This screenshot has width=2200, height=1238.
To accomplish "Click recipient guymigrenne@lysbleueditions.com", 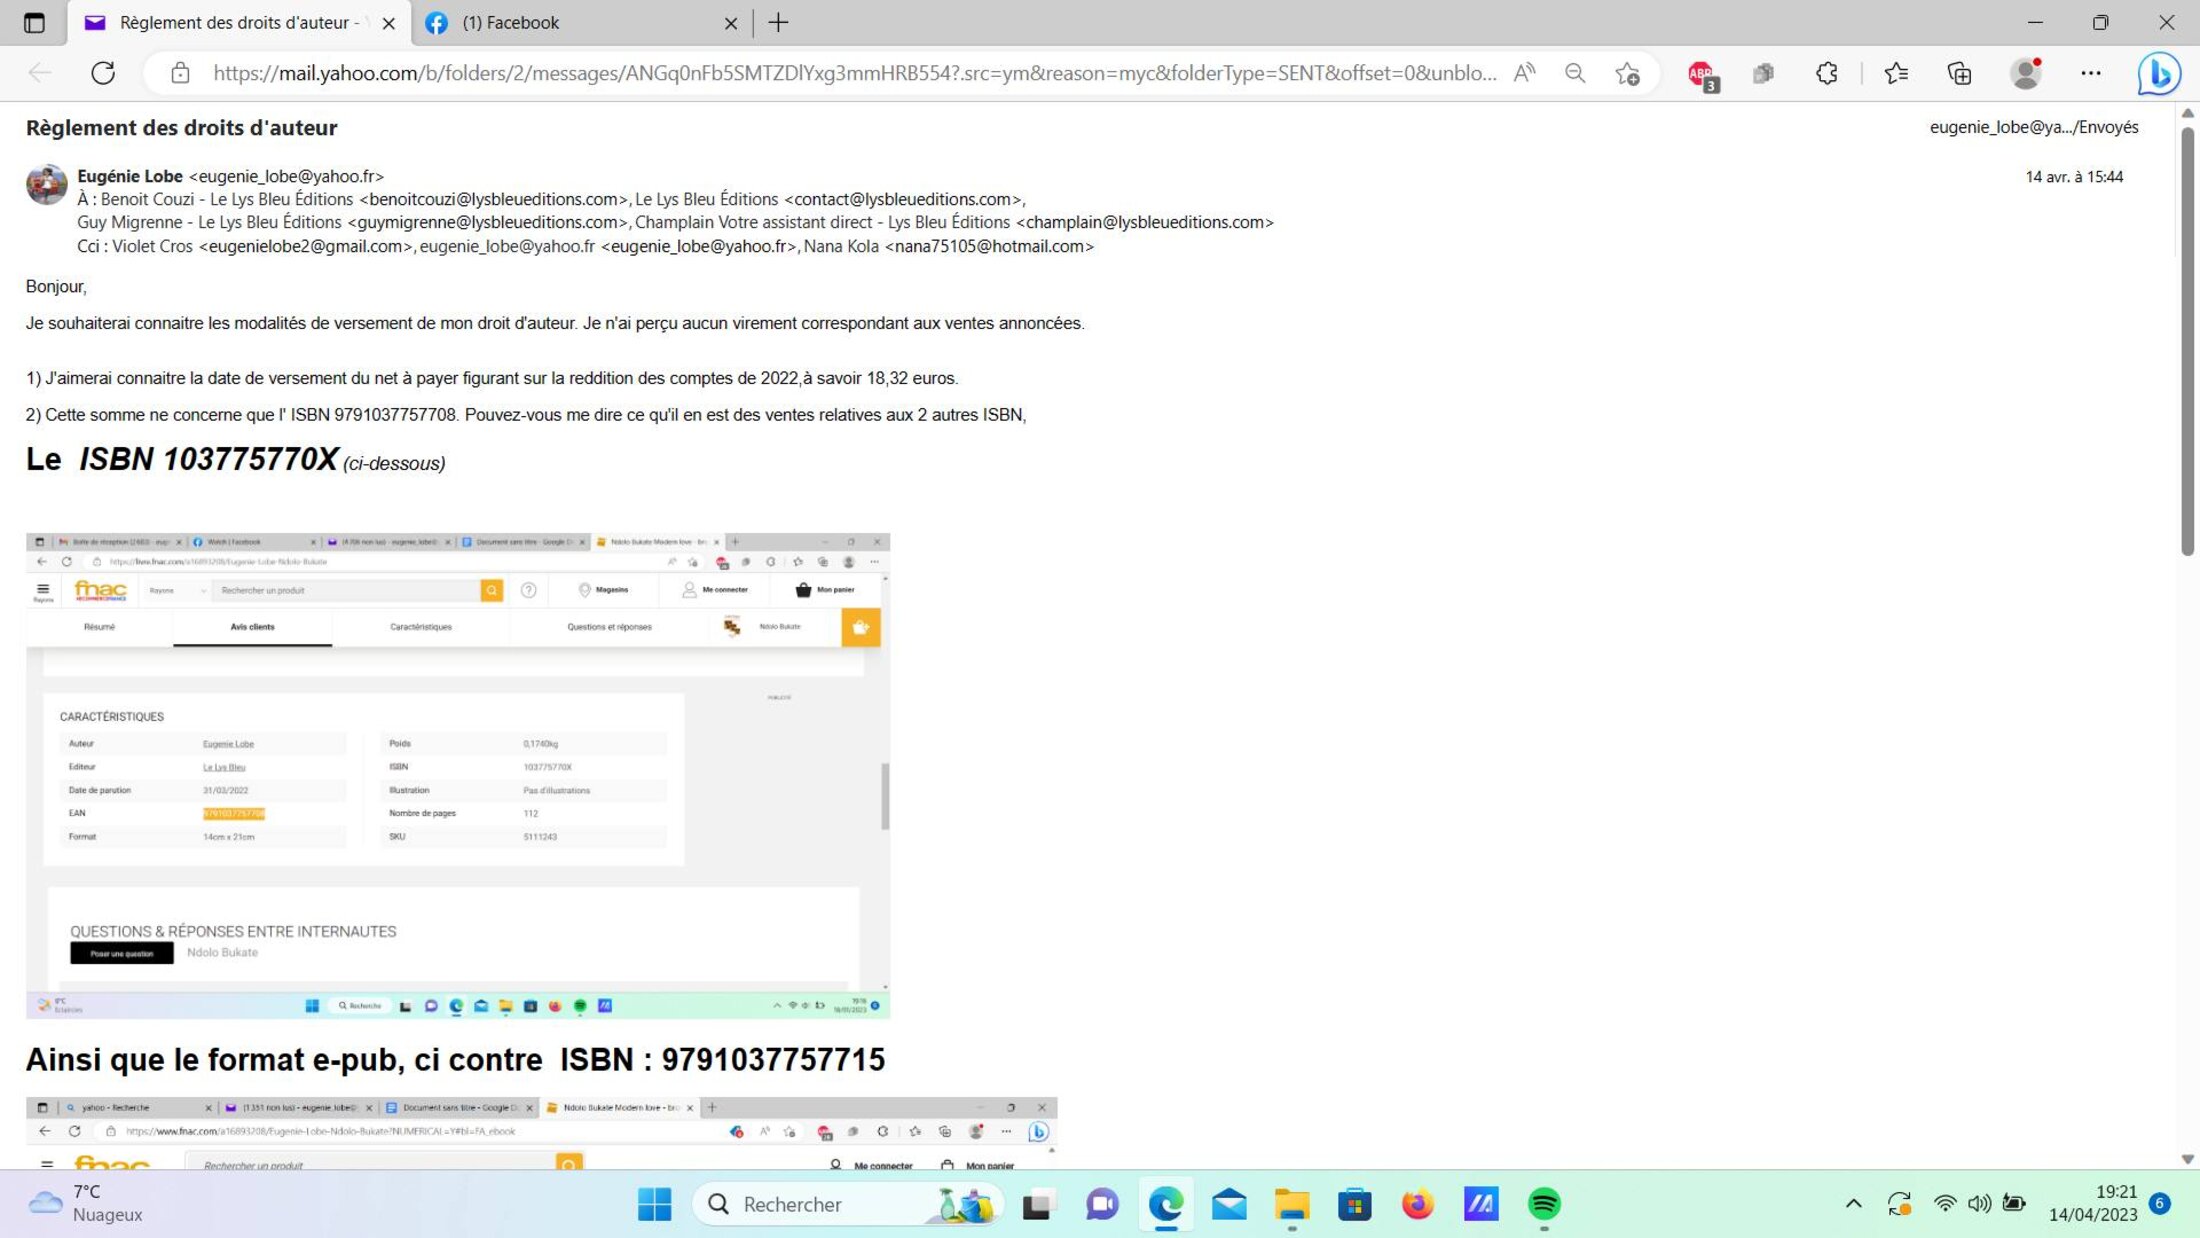I will click(487, 222).
